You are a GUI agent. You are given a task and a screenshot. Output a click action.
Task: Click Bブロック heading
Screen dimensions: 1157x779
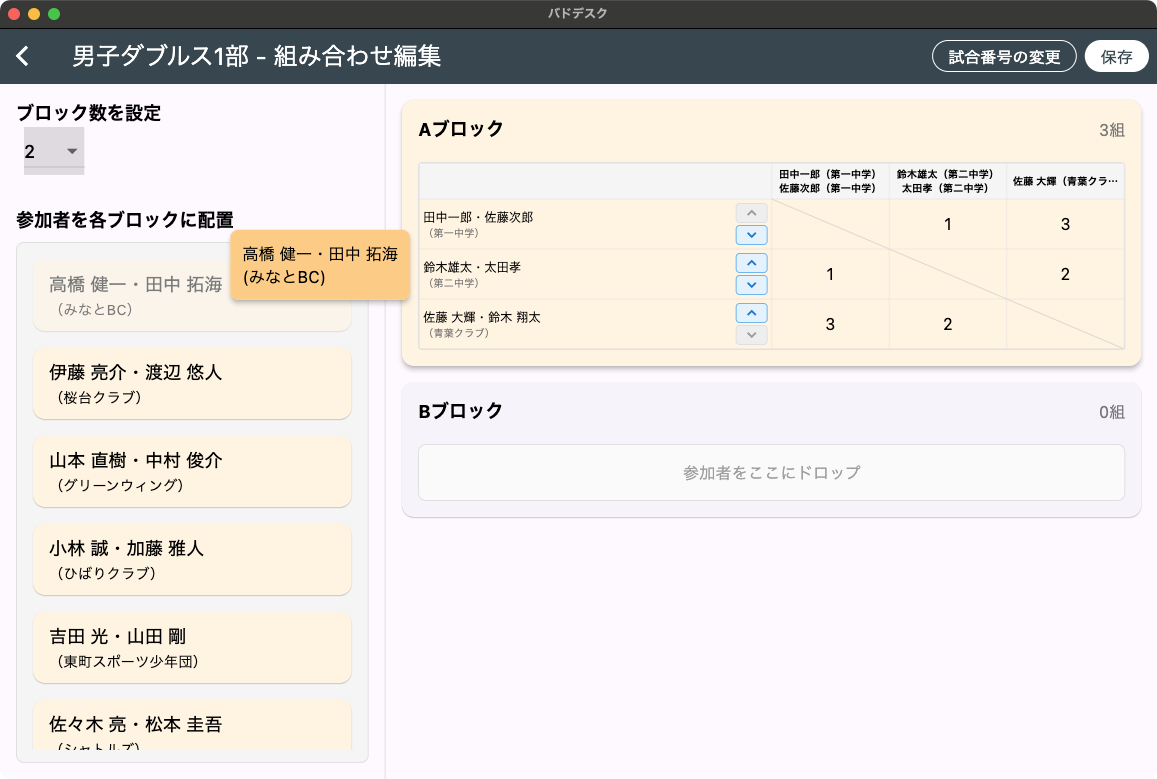460,411
